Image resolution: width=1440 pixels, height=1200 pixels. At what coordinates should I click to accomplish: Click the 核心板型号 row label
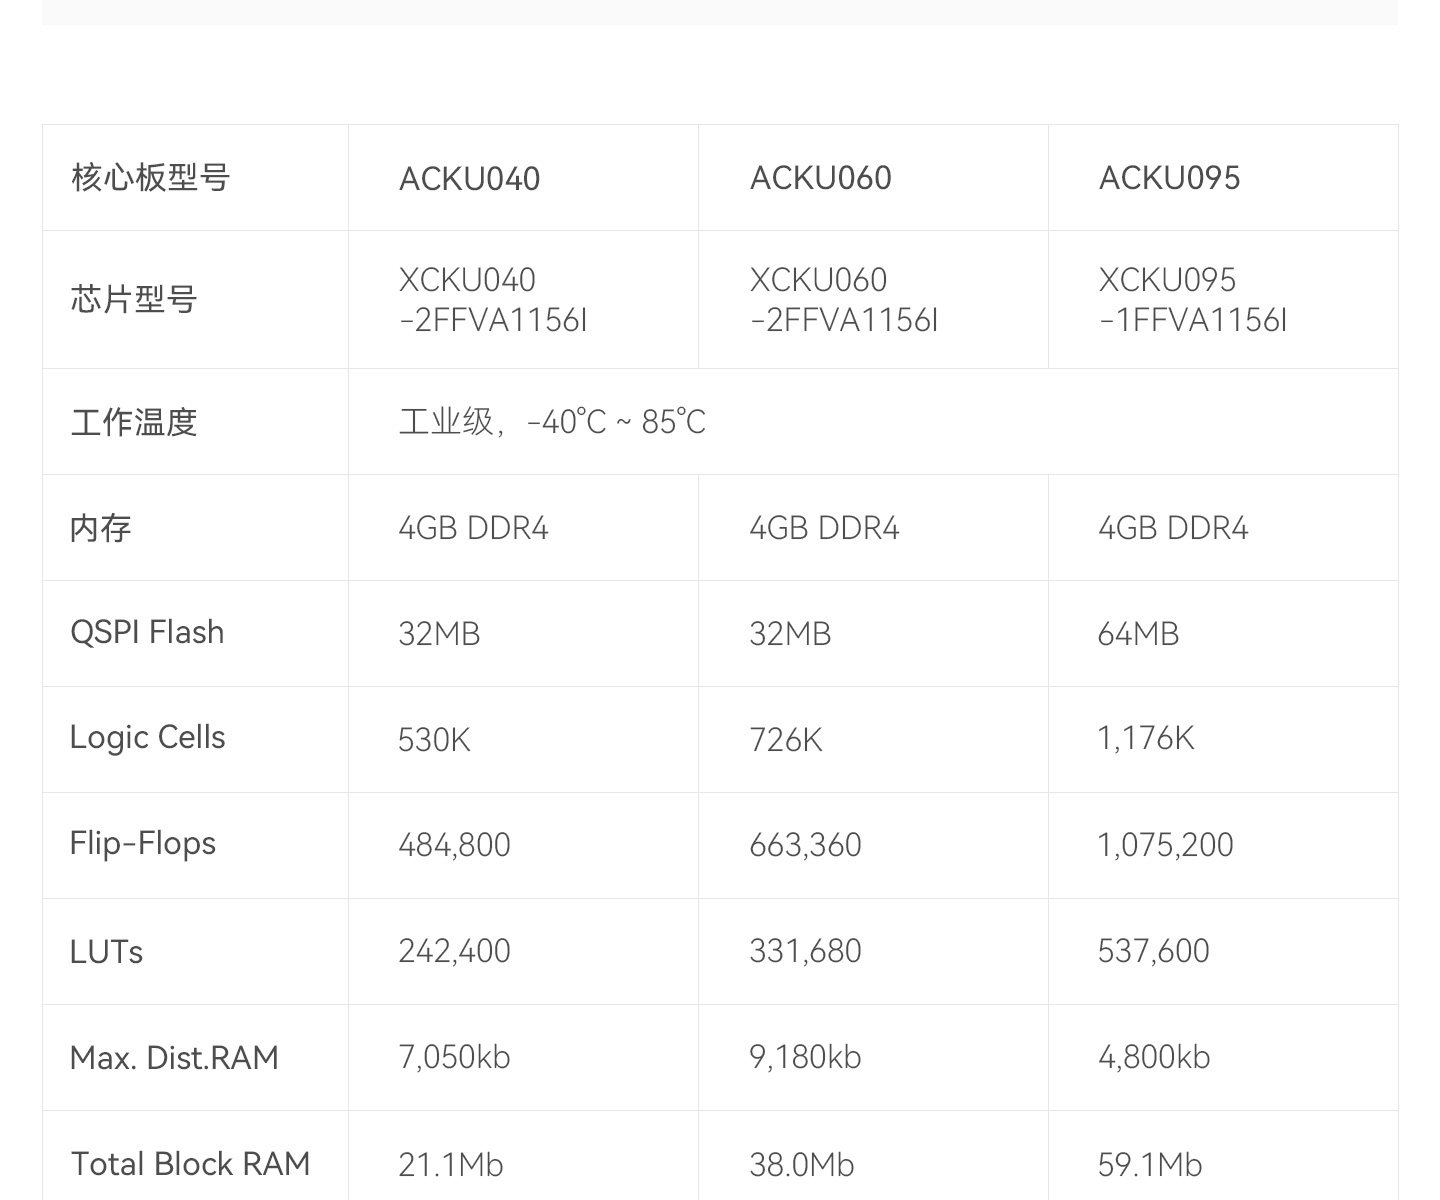click(151, 178)
